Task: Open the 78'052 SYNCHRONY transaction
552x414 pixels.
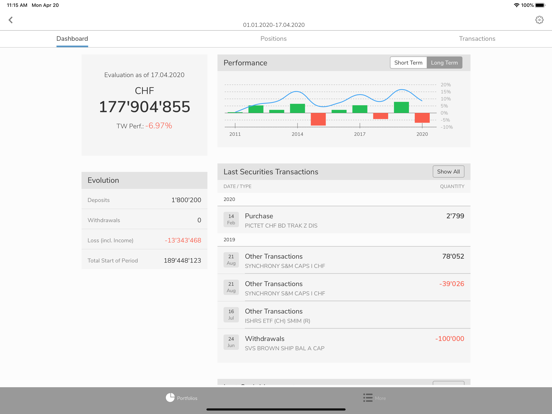Action: 344,261
